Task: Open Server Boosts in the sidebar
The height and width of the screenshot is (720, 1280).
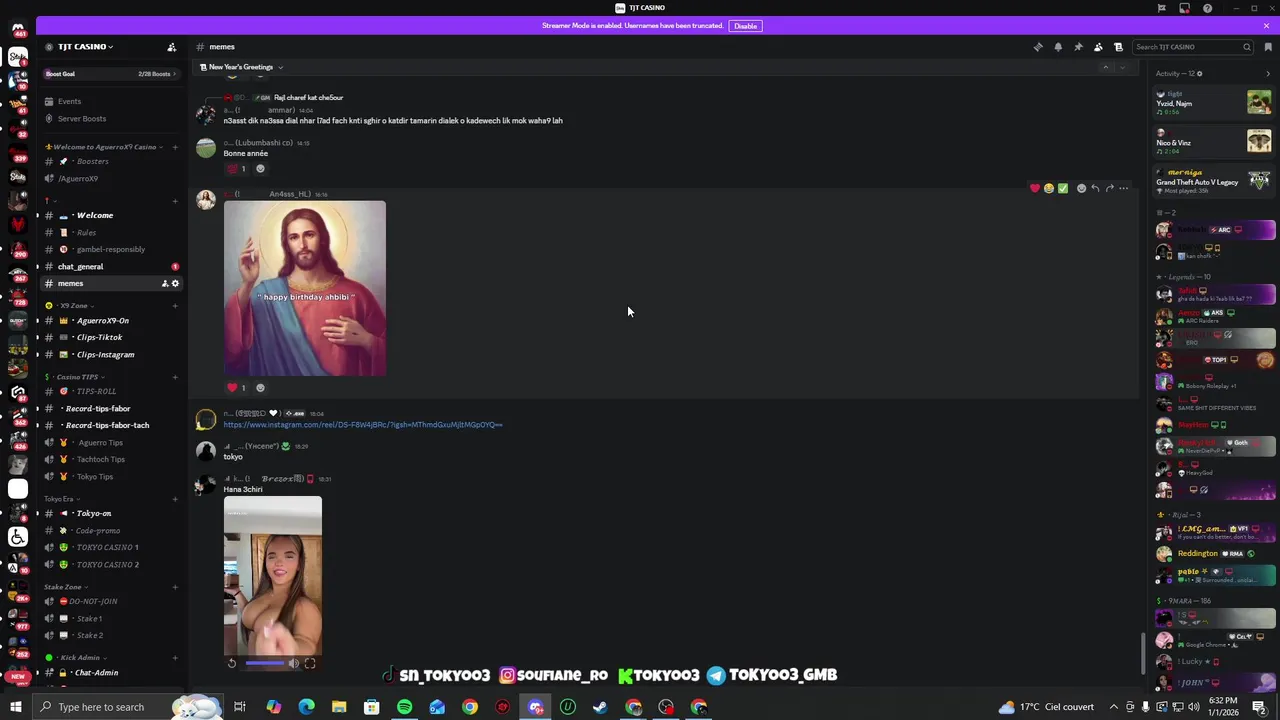Action: 82,119
